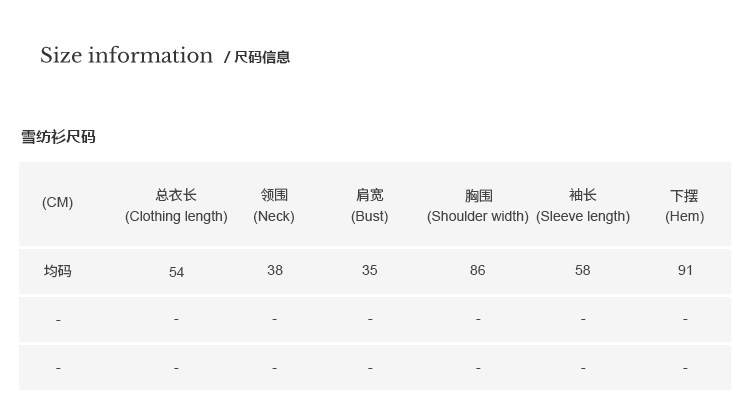Screen dimensions: 750x411
Task: Select the 均码 size row label
Action: [x=58, y=271]
